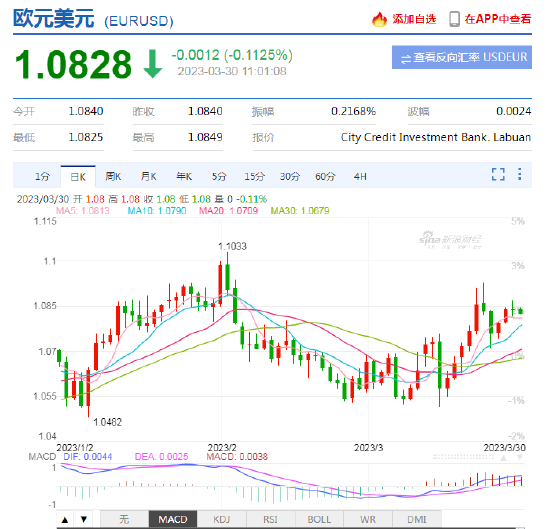Image resolution: width=550 pixels, height=529 pixels.
Task: Click the swap arrows icon on USDEUR button
Action: 406,58
